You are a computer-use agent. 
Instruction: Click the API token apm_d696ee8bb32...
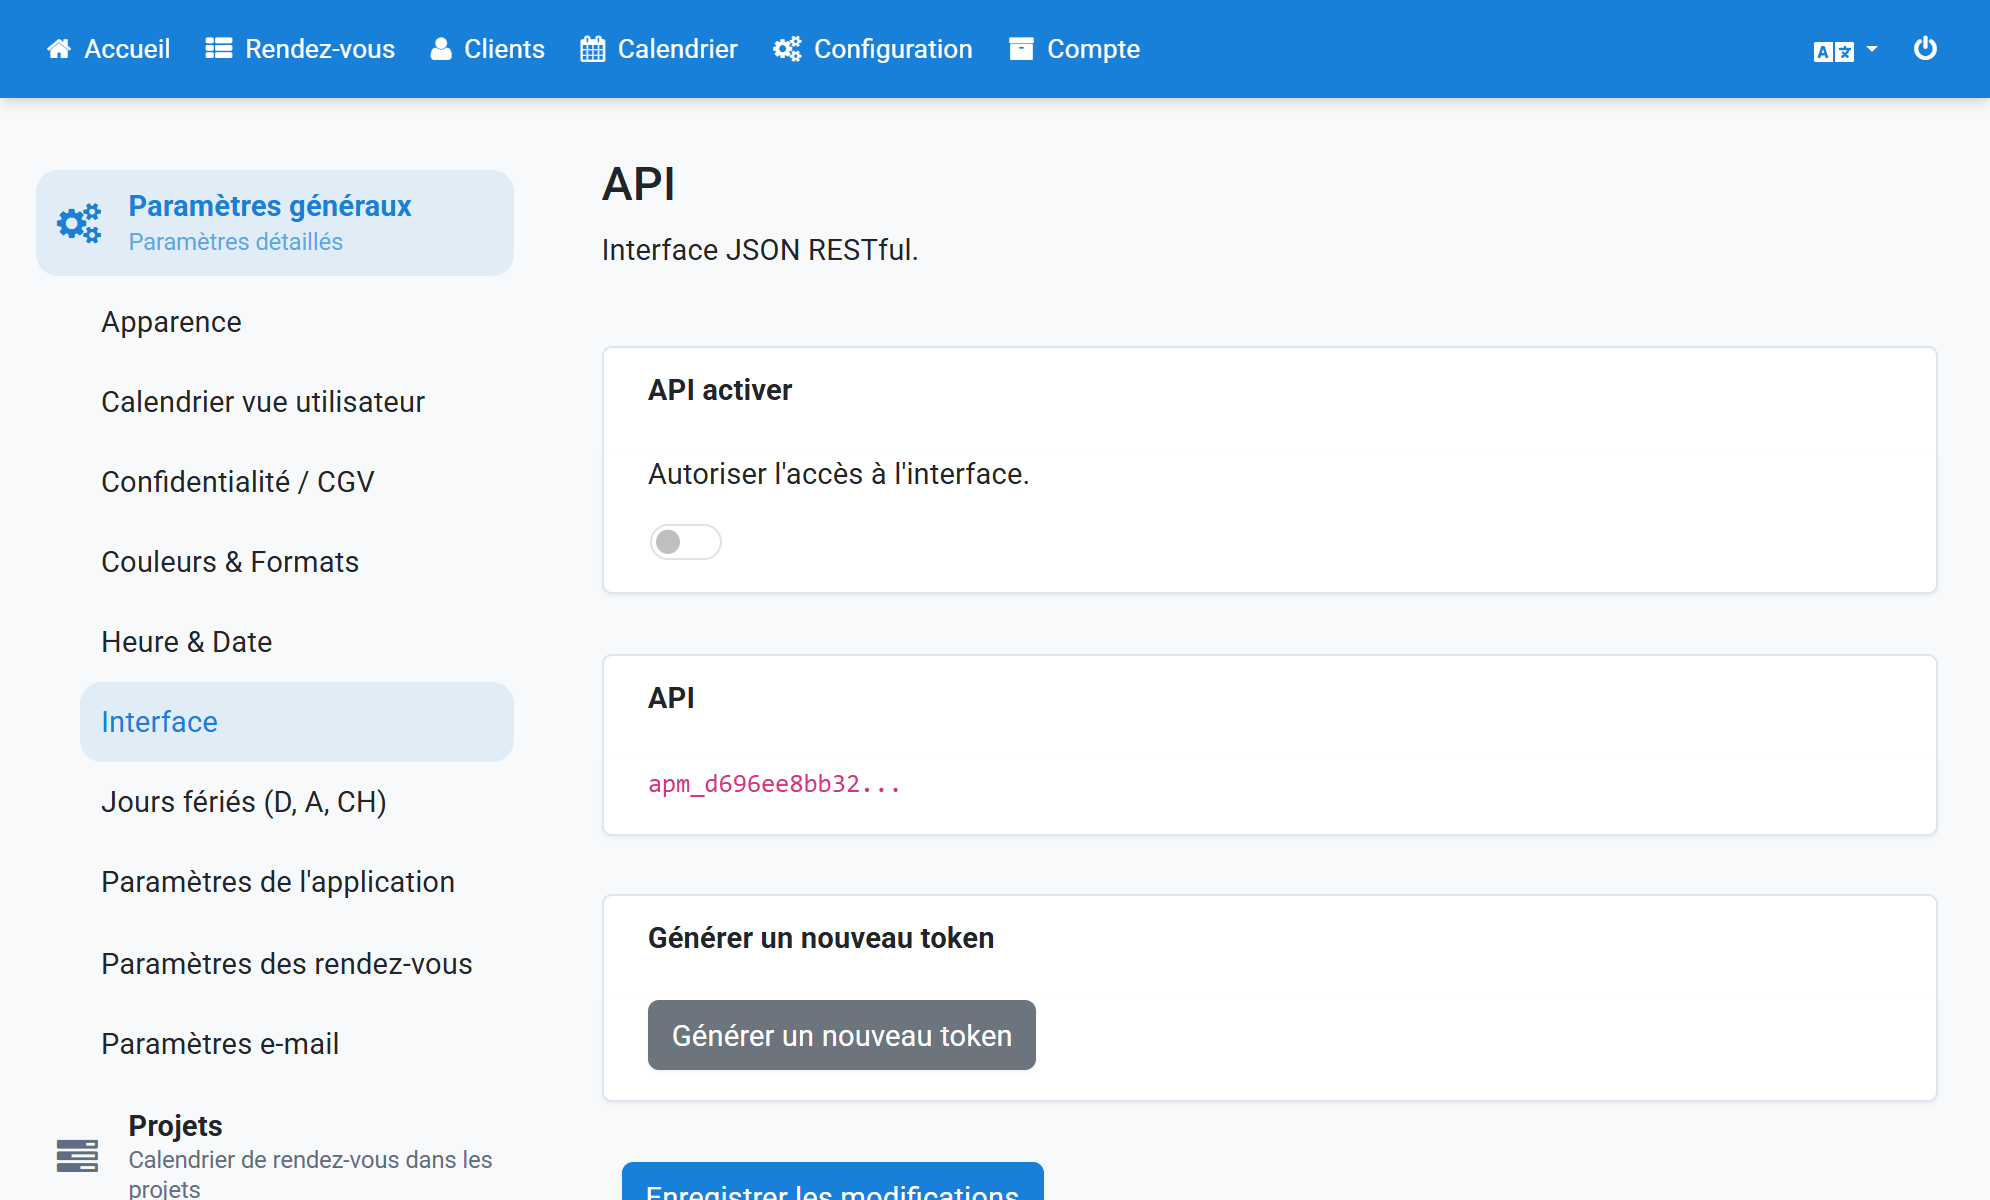[775, 784]
